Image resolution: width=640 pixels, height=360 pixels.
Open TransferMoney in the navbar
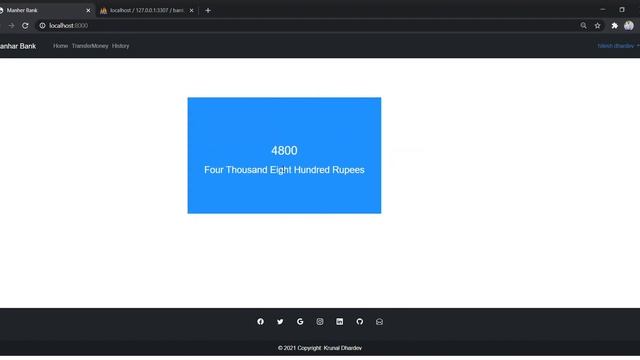(x=90, y=46)
